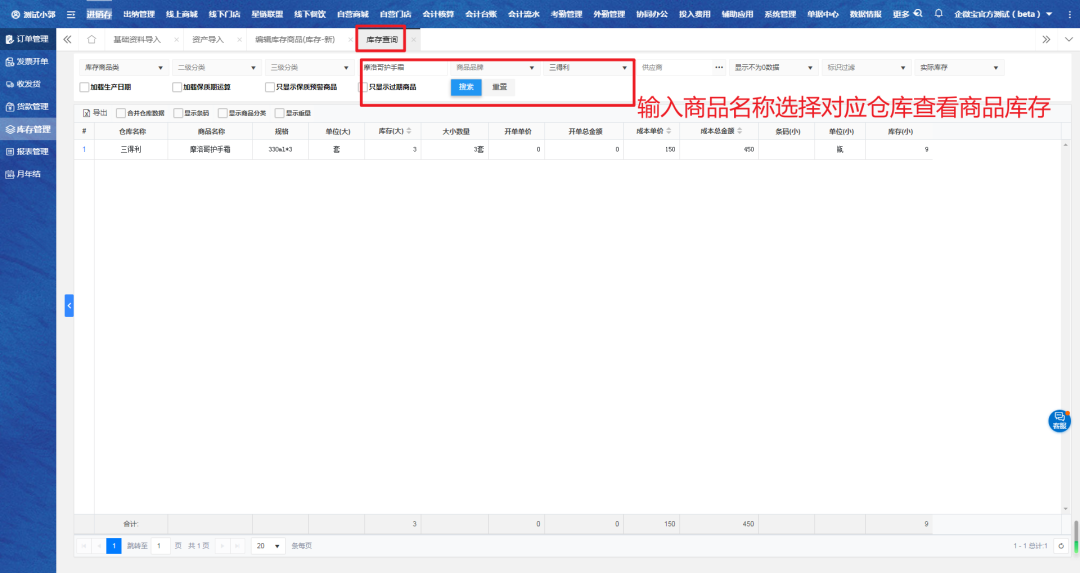This screenshot has width=1080, height=573.
Task: Click the blue 搜索 search button
Action: coord(465,87)
